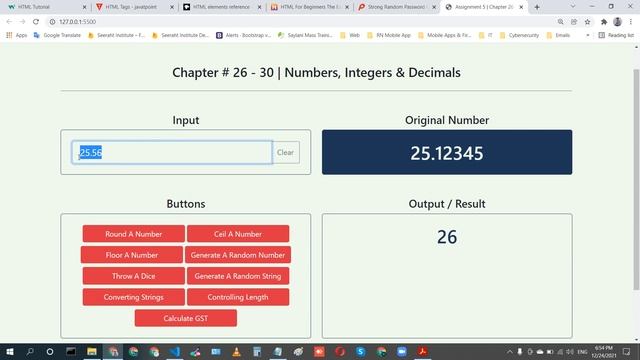Click the Floor A Number button
640x360 pixels.
coord(132,255)
